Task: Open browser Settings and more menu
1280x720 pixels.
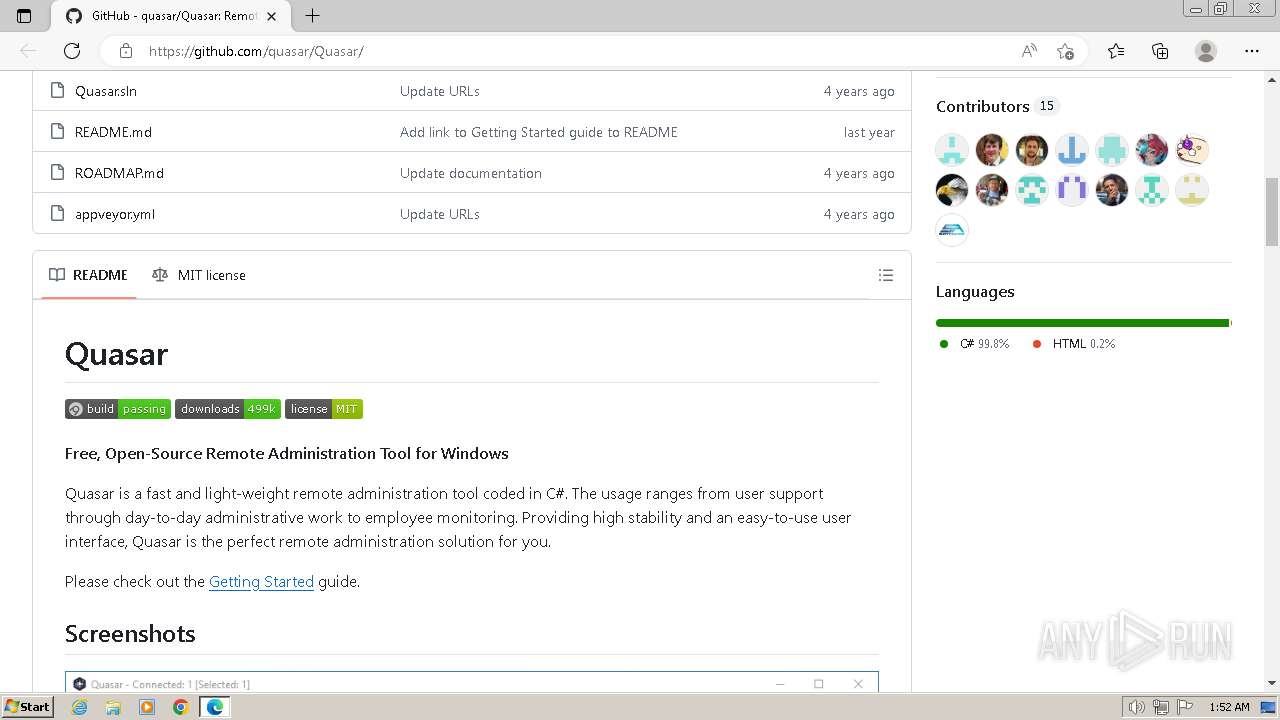Action: click(x=1252, y=51)
